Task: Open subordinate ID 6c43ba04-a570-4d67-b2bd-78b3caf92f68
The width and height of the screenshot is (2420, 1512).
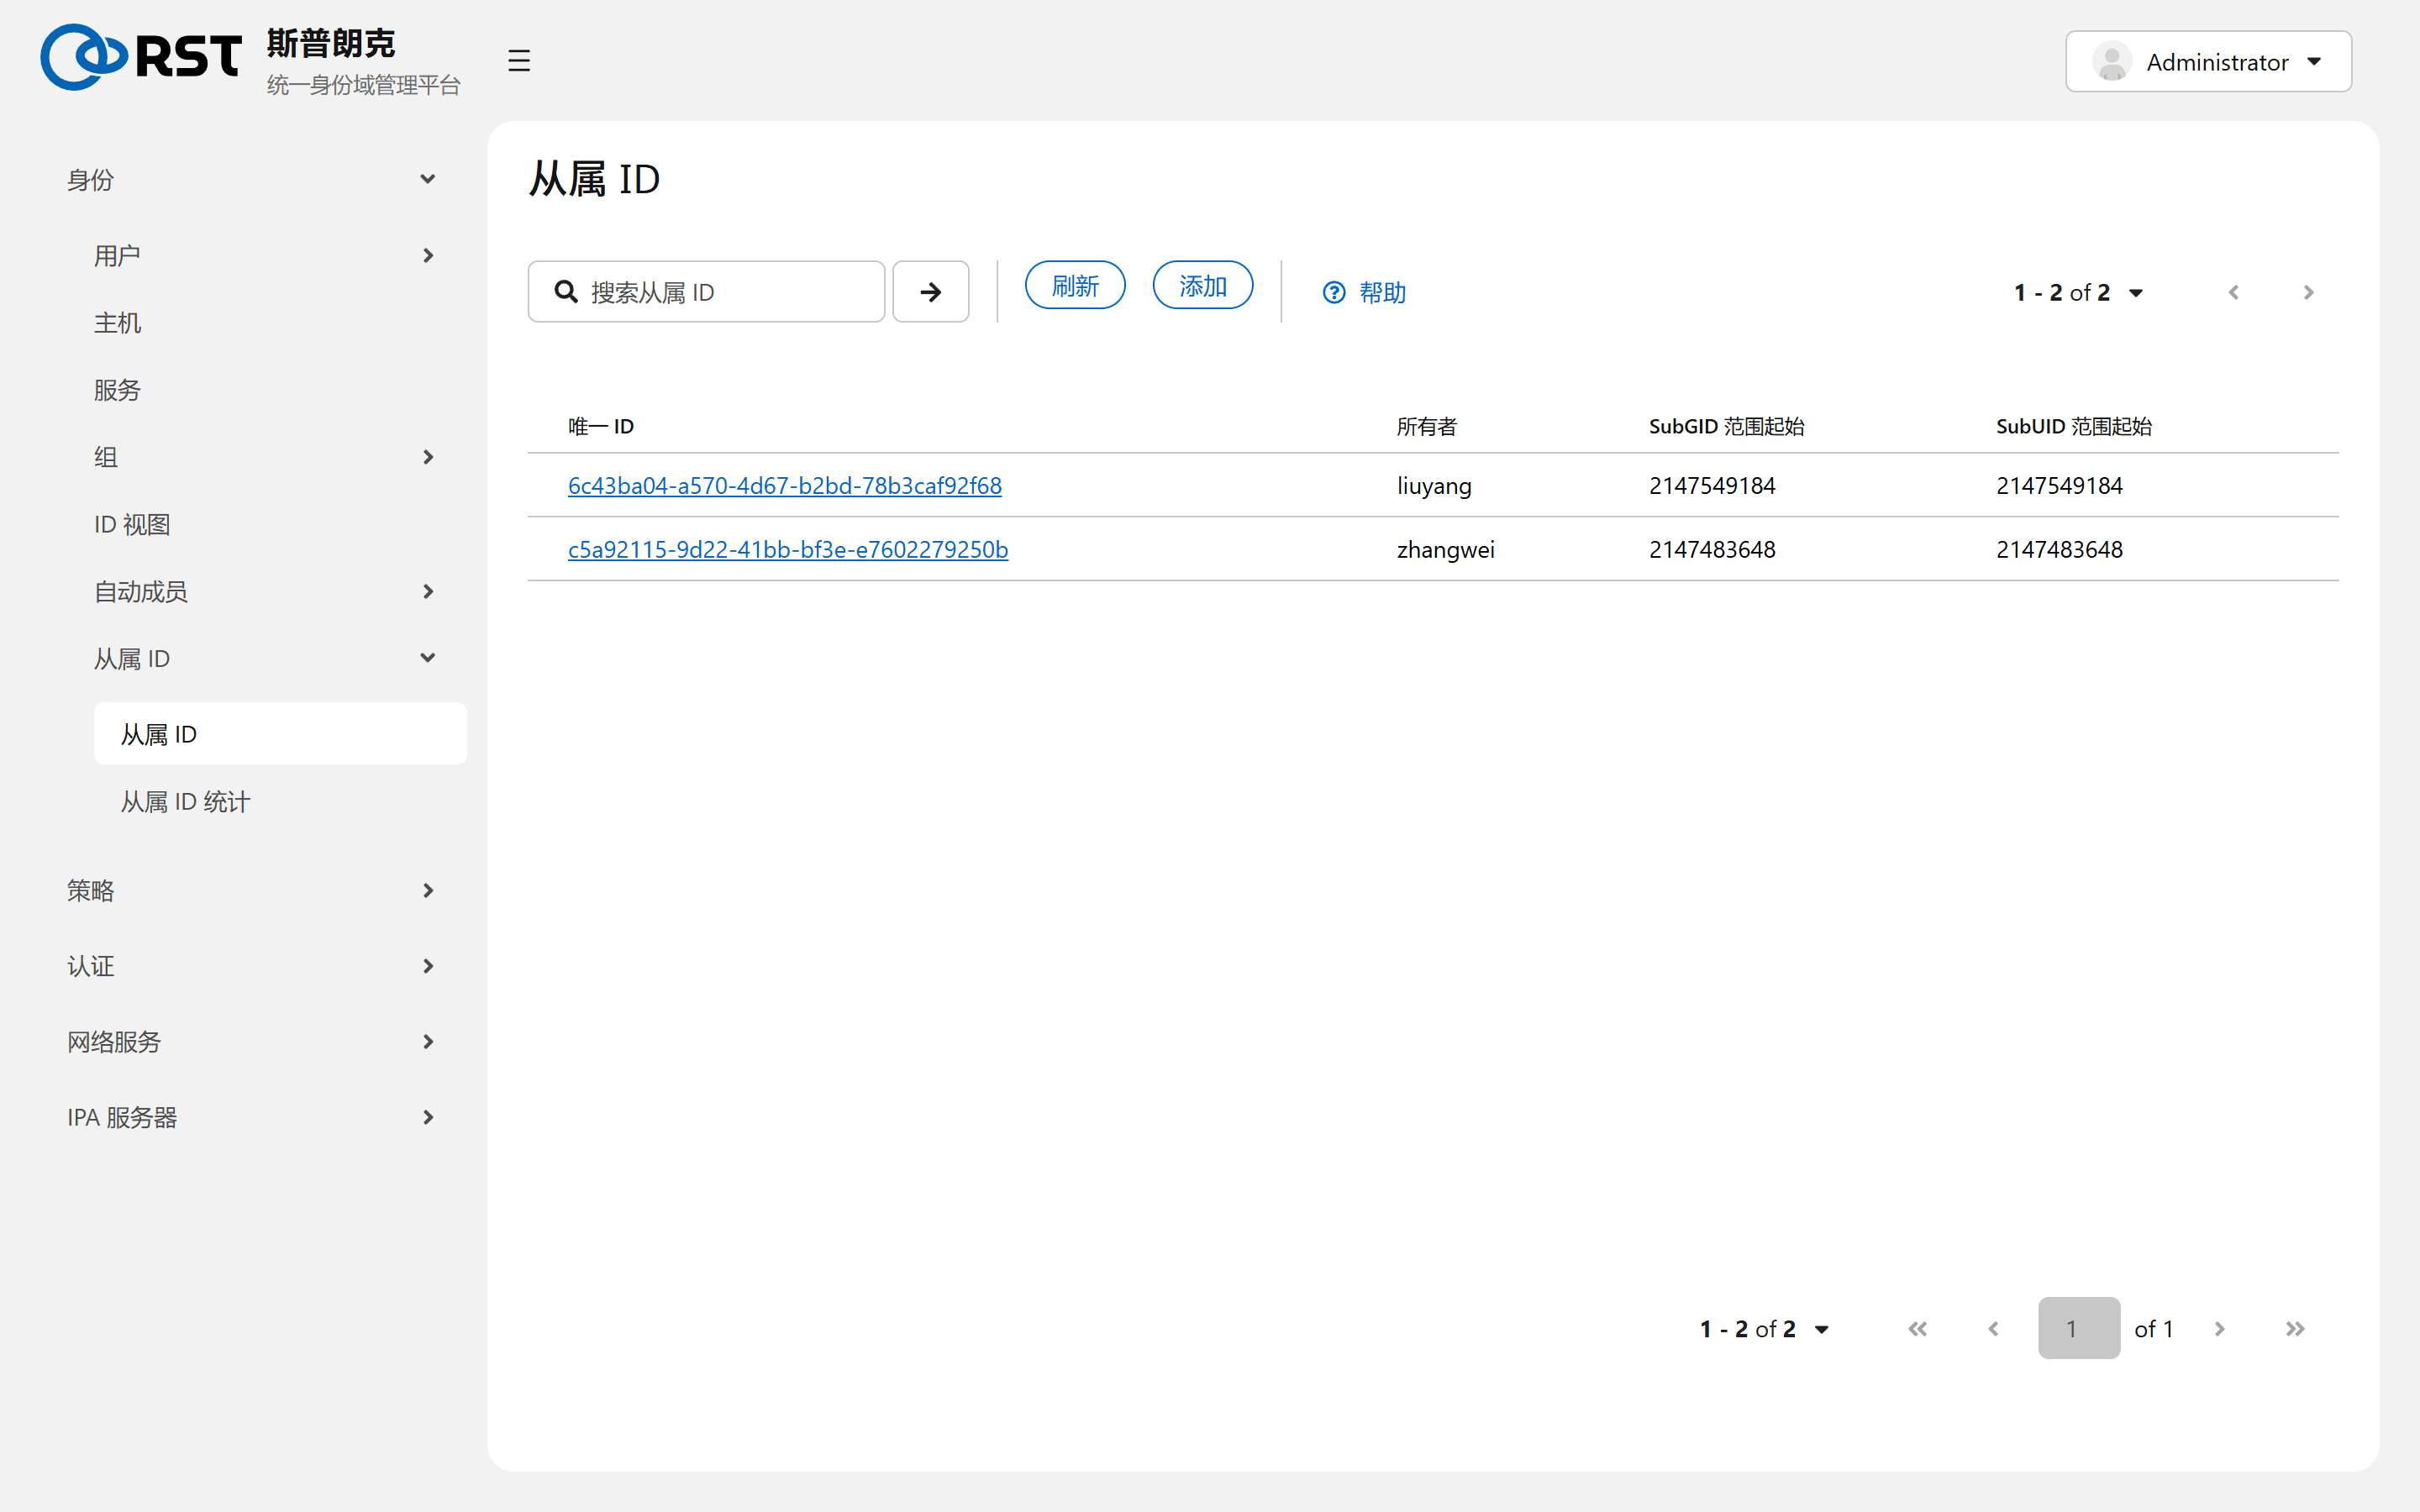Action: (x=784, y=485)
